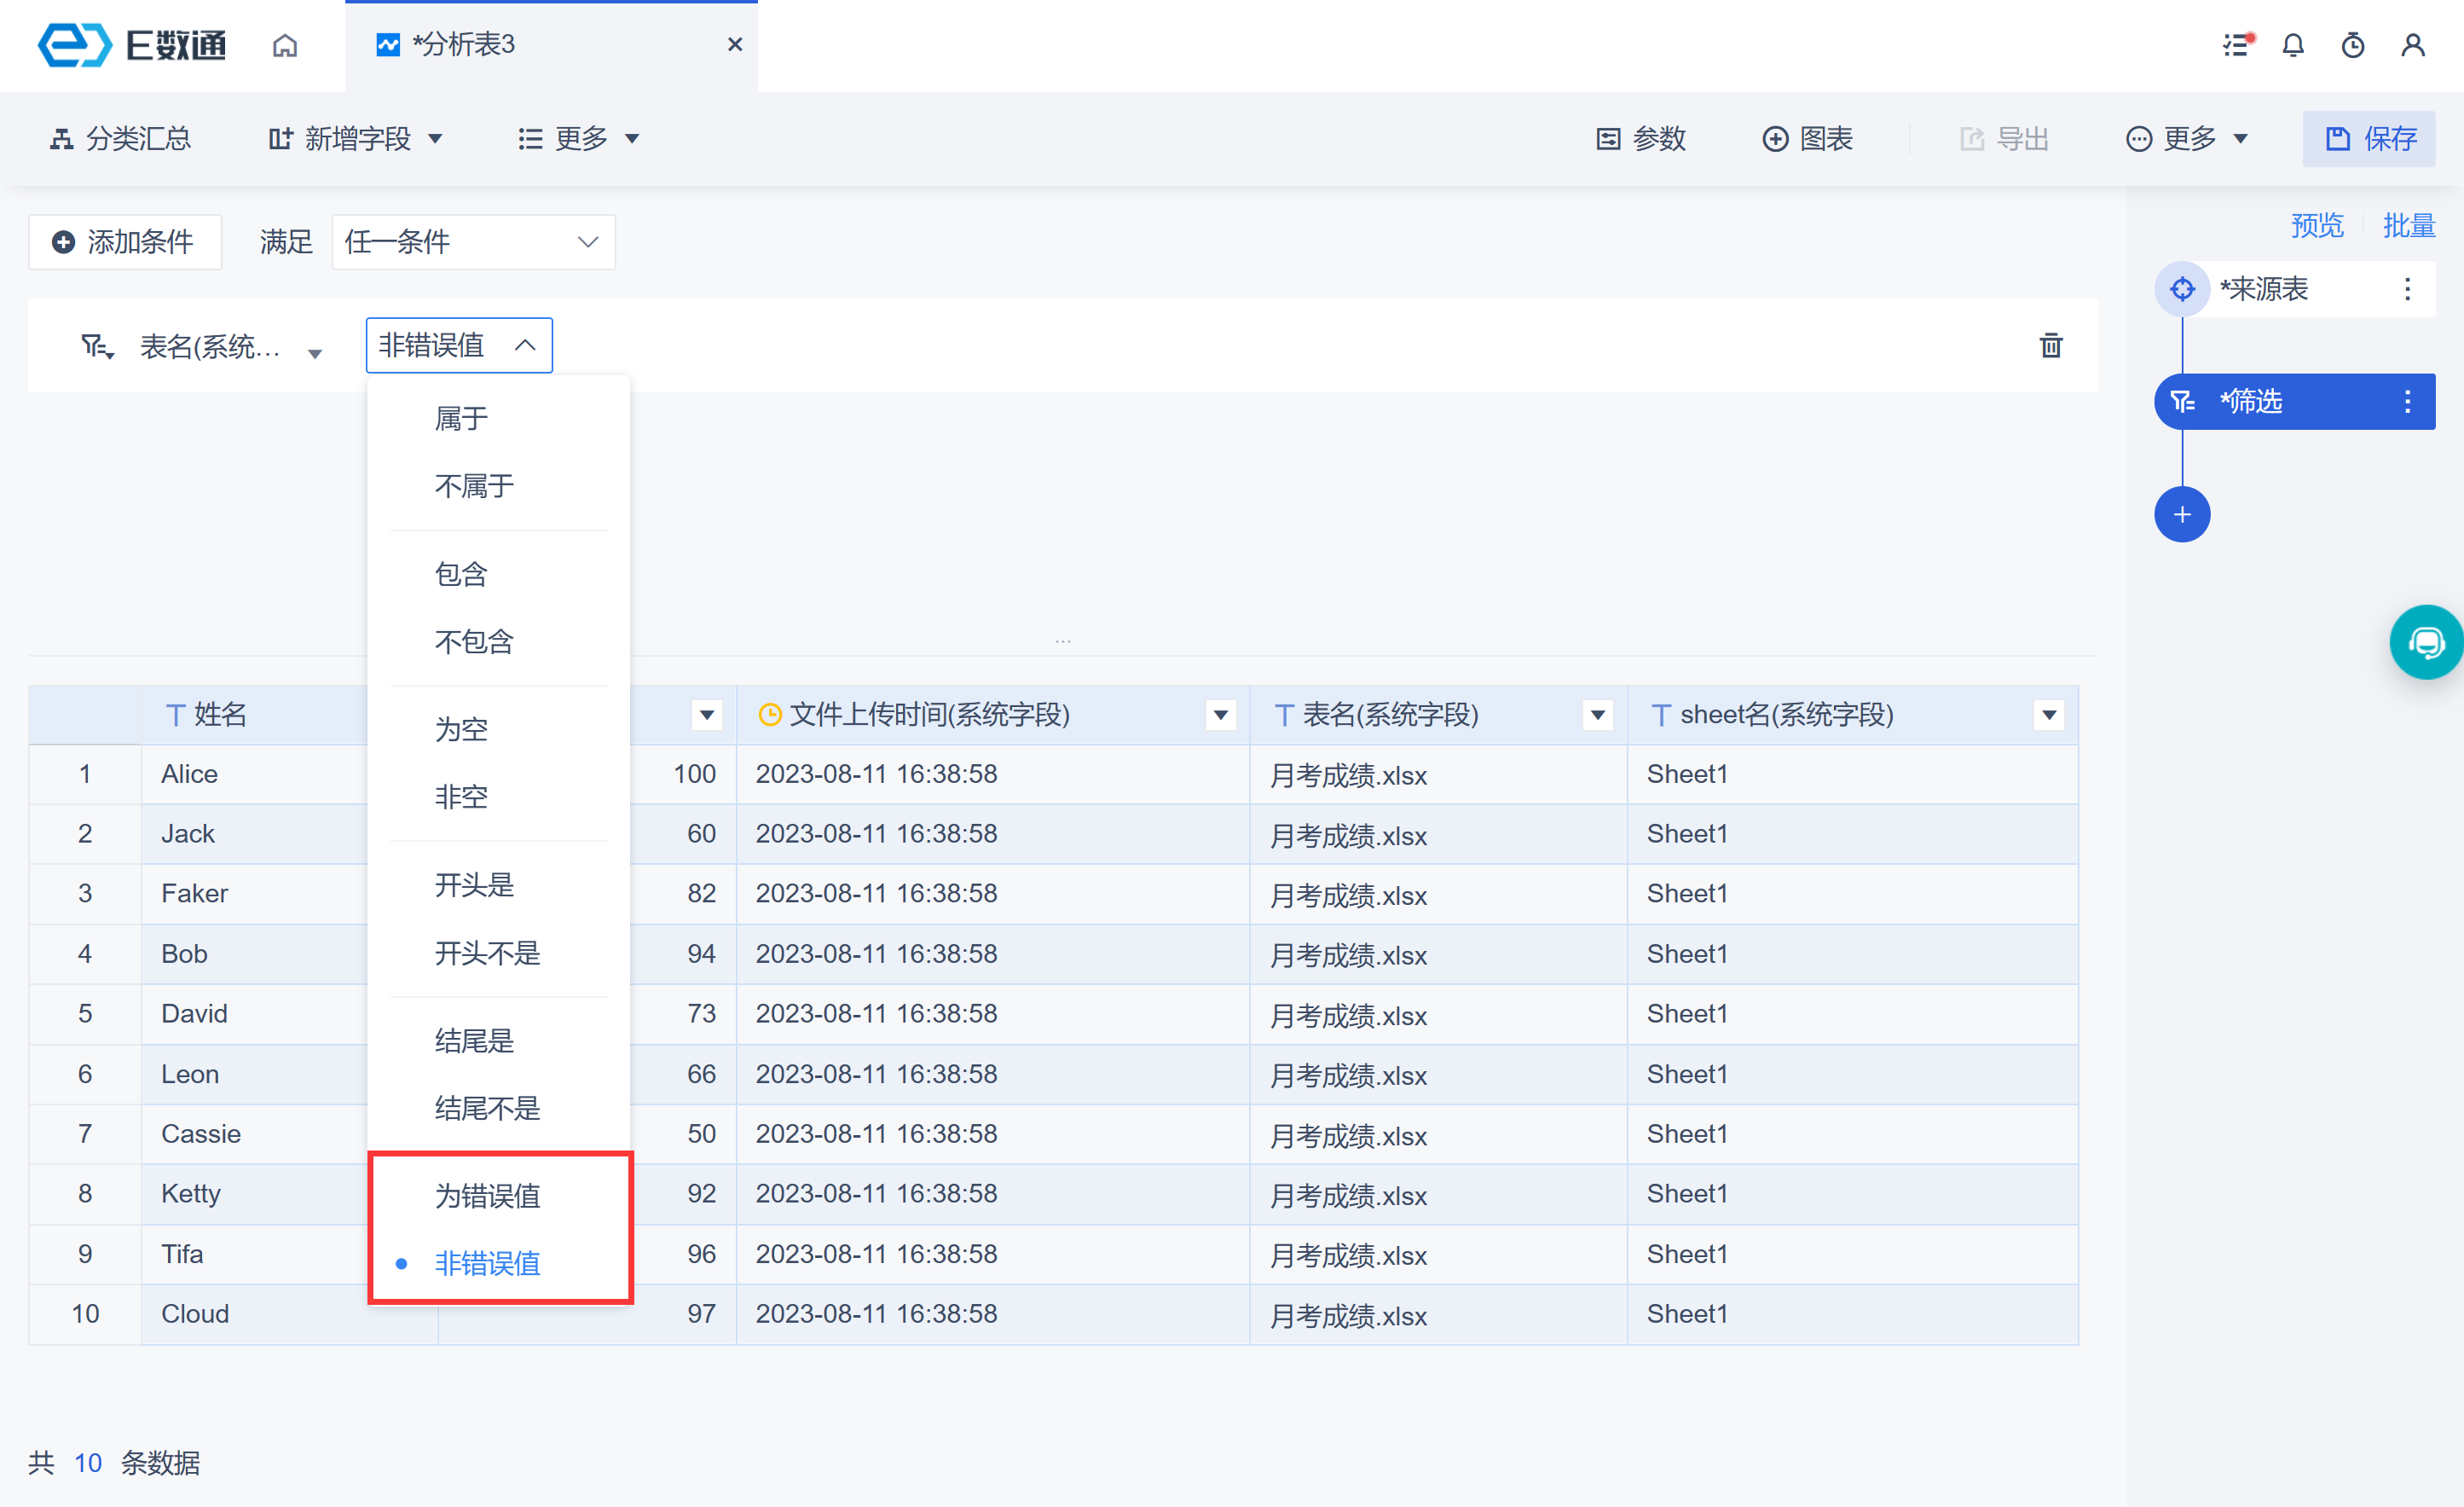Delete the filter condition with trash icon
This screenshot has width=2464, height=1507.
point(2051,346)
